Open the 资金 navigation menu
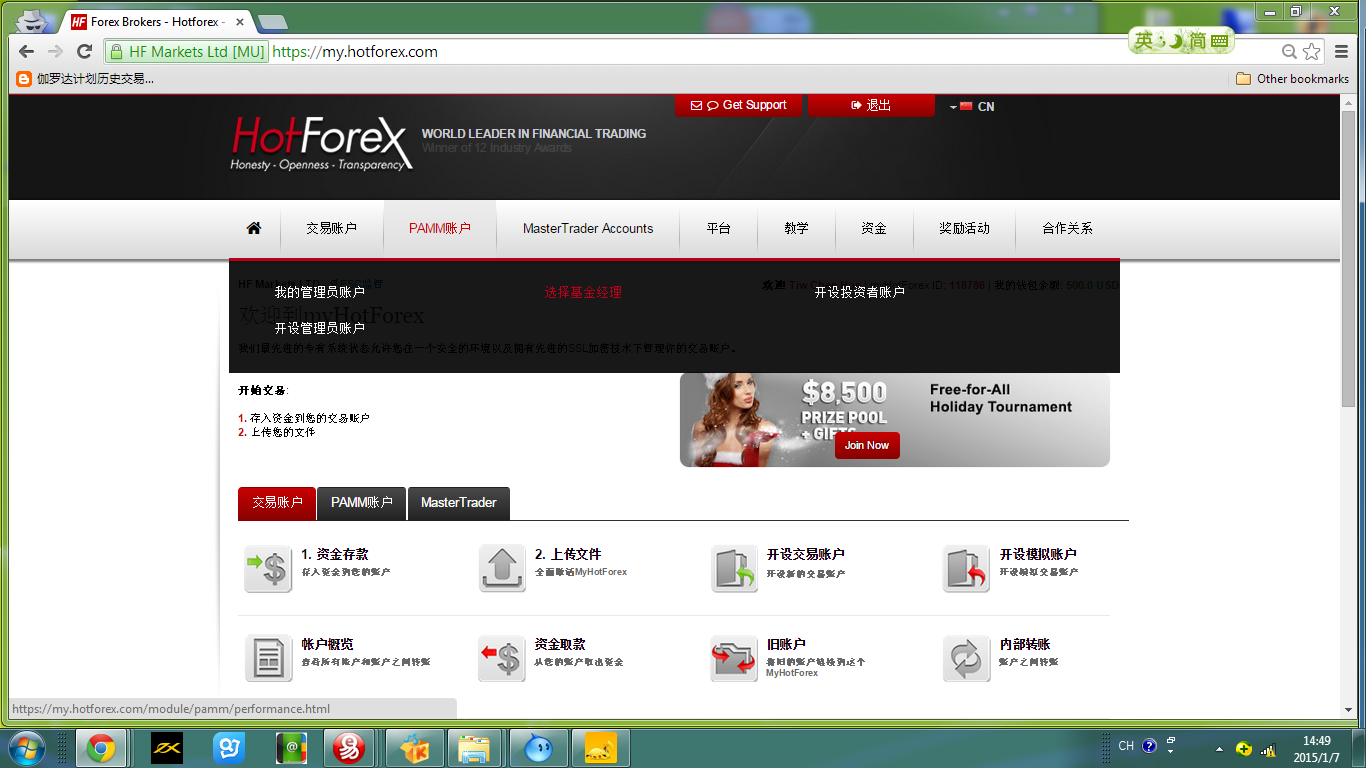Screen dimensions: 1366x768 [874, 228]
